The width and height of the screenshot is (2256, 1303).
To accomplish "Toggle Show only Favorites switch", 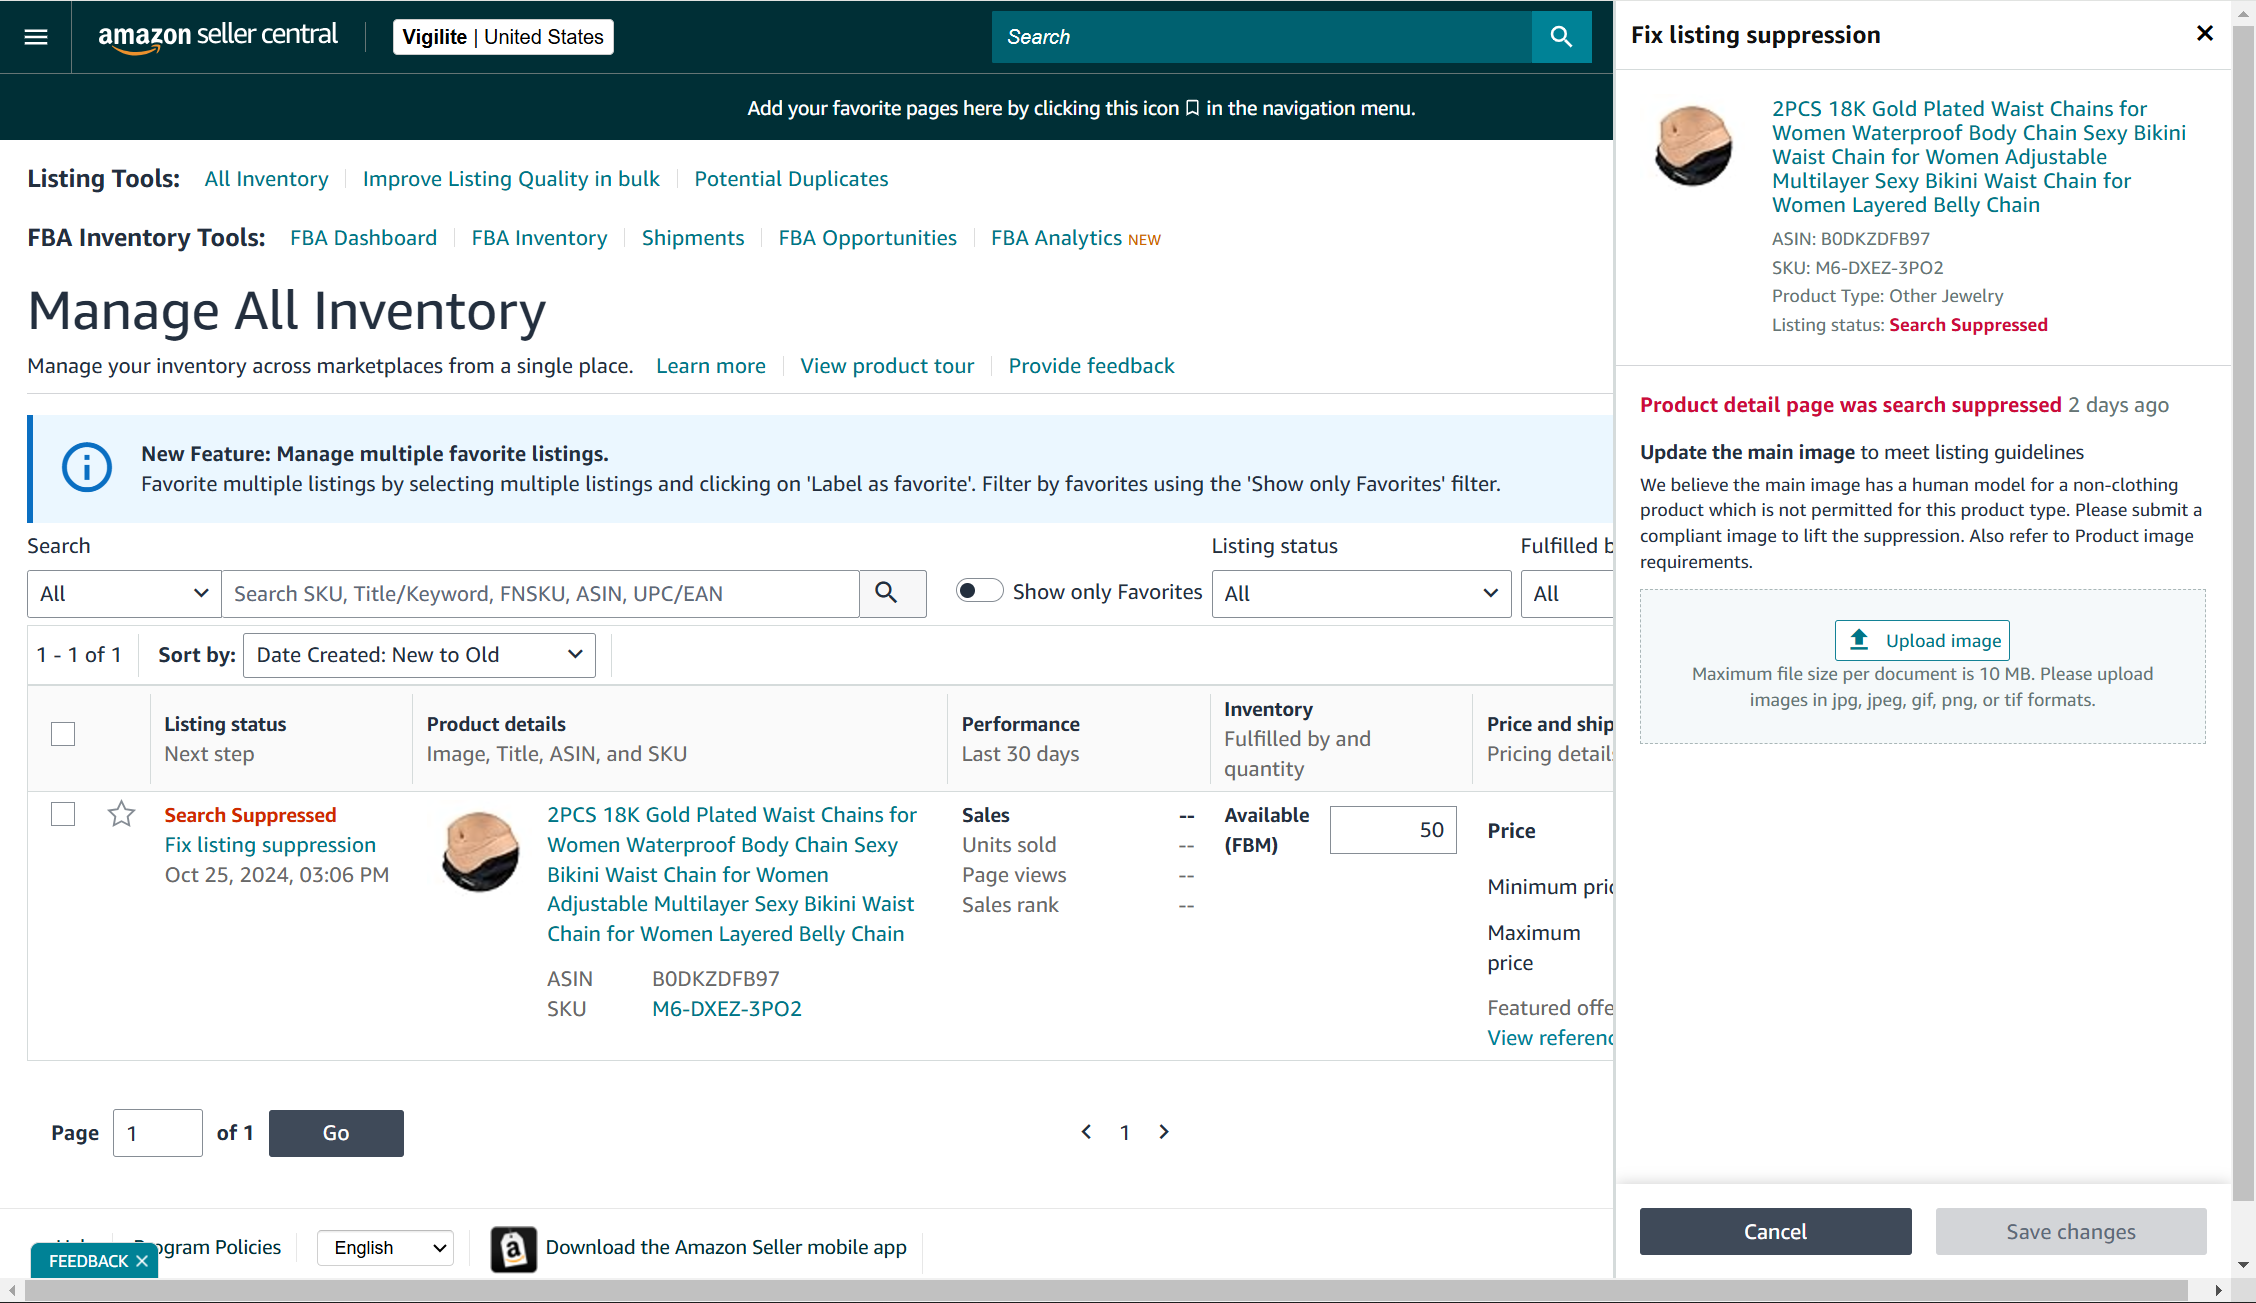I will pos(979,591).
